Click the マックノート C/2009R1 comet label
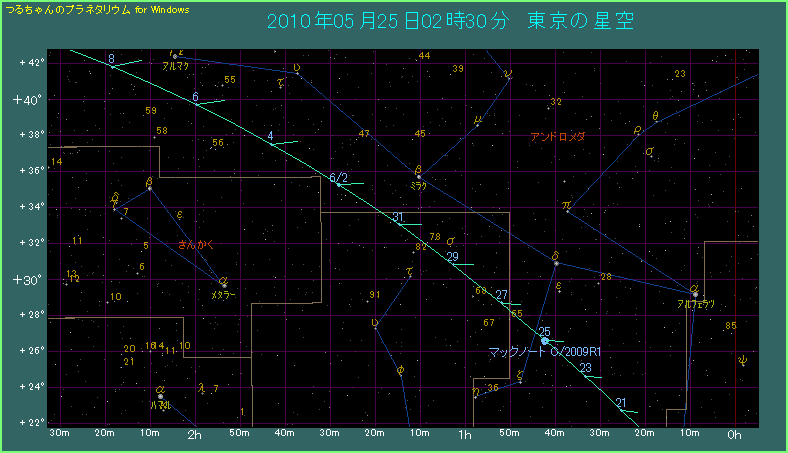 [x=544, y=352]
